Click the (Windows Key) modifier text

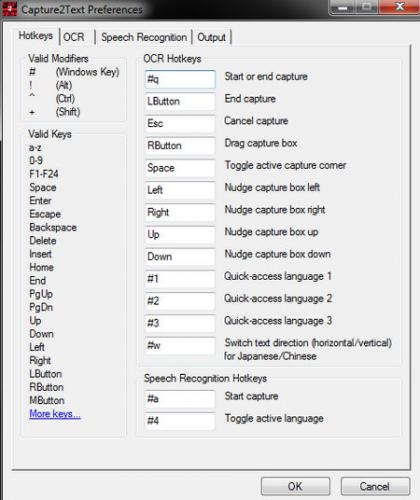pyautogui.click(x=87, y=72)
